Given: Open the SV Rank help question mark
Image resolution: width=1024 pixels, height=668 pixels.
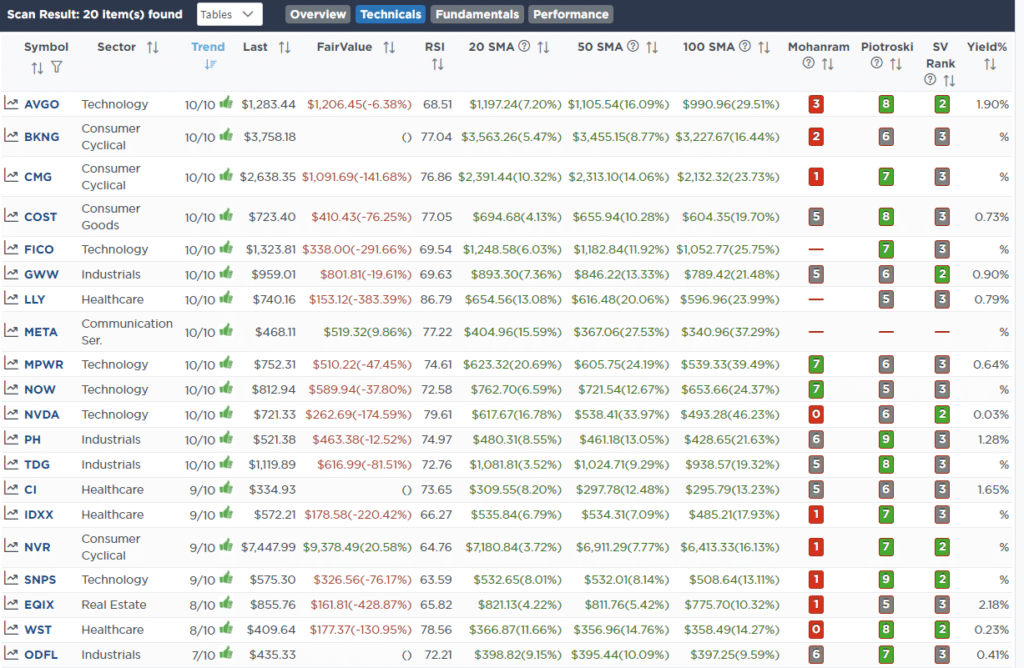Looking at the screenshot, I should point(930,80).
